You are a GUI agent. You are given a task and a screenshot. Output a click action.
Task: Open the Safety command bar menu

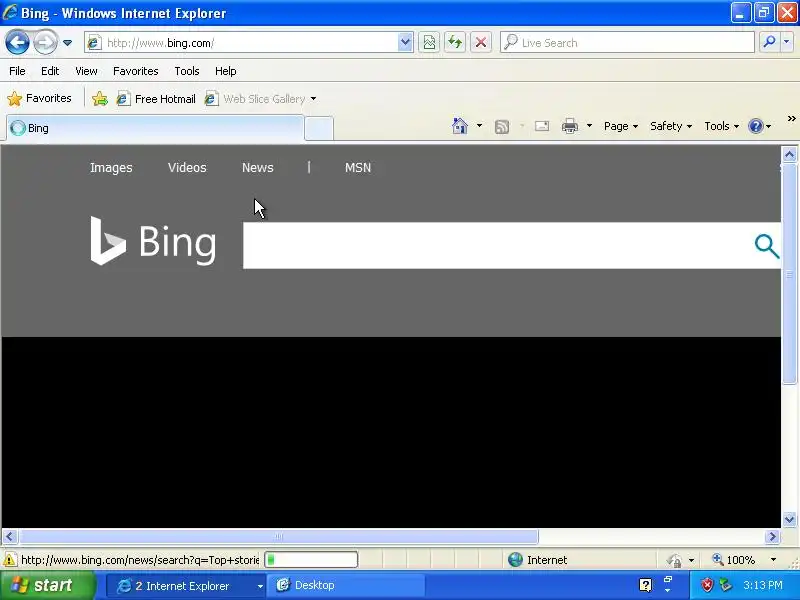click(x=671, y=126)
